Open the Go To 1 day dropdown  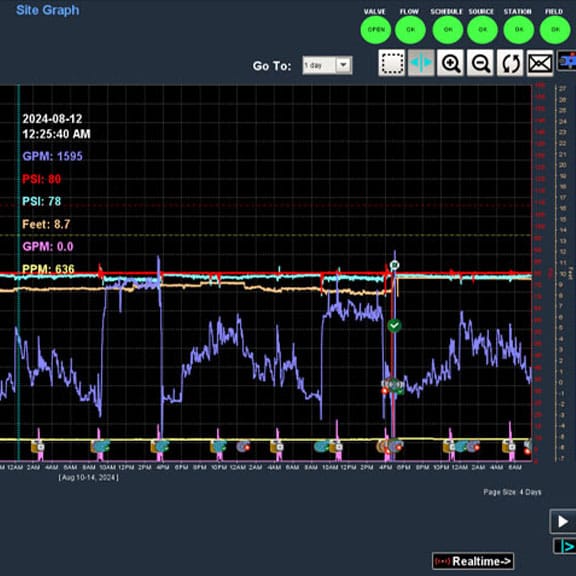(x=327, y=65)
